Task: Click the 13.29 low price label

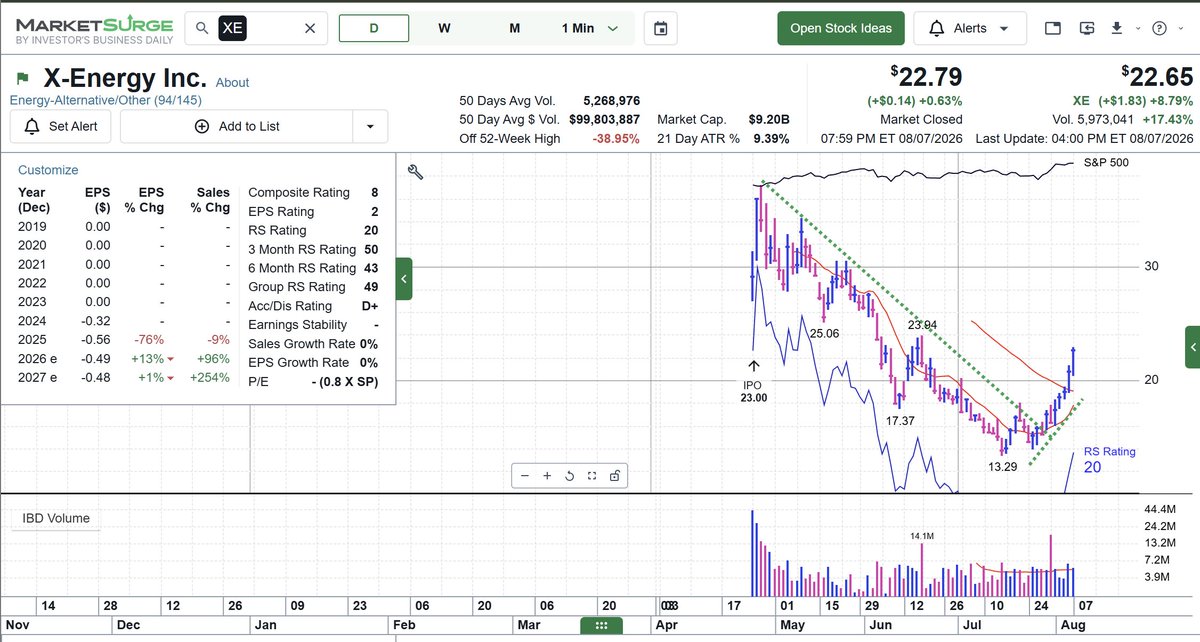Action: pyautogui.click(x=1001, y=466)
